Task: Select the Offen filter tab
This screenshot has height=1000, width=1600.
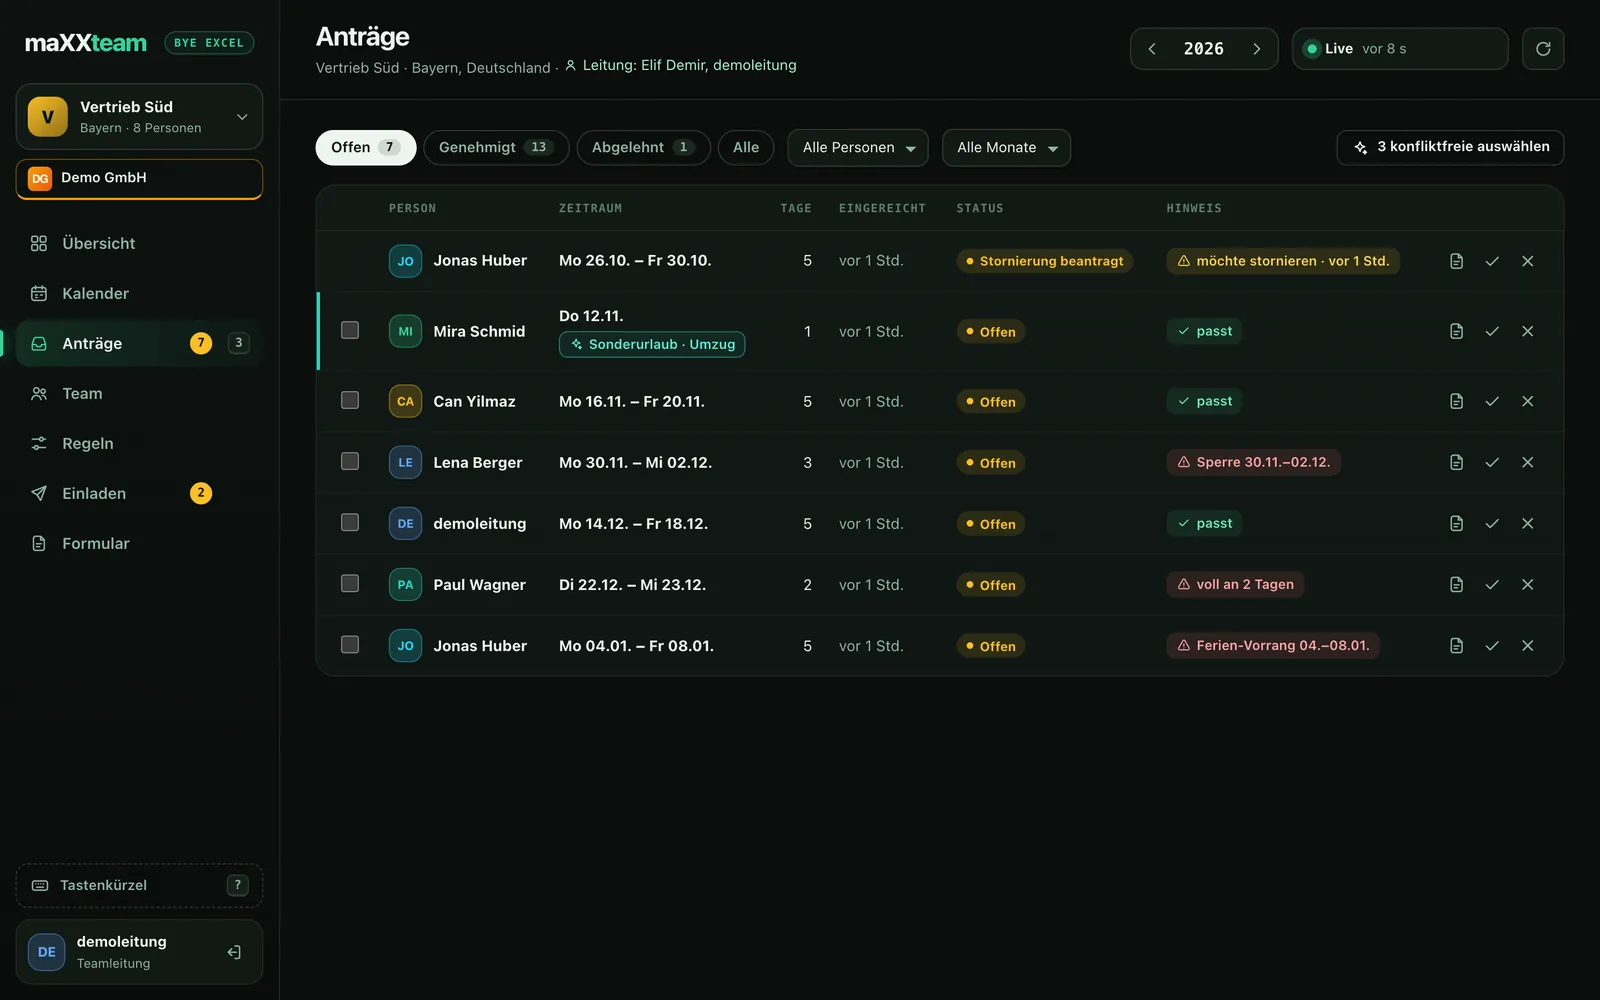Action: coord(366,148)
